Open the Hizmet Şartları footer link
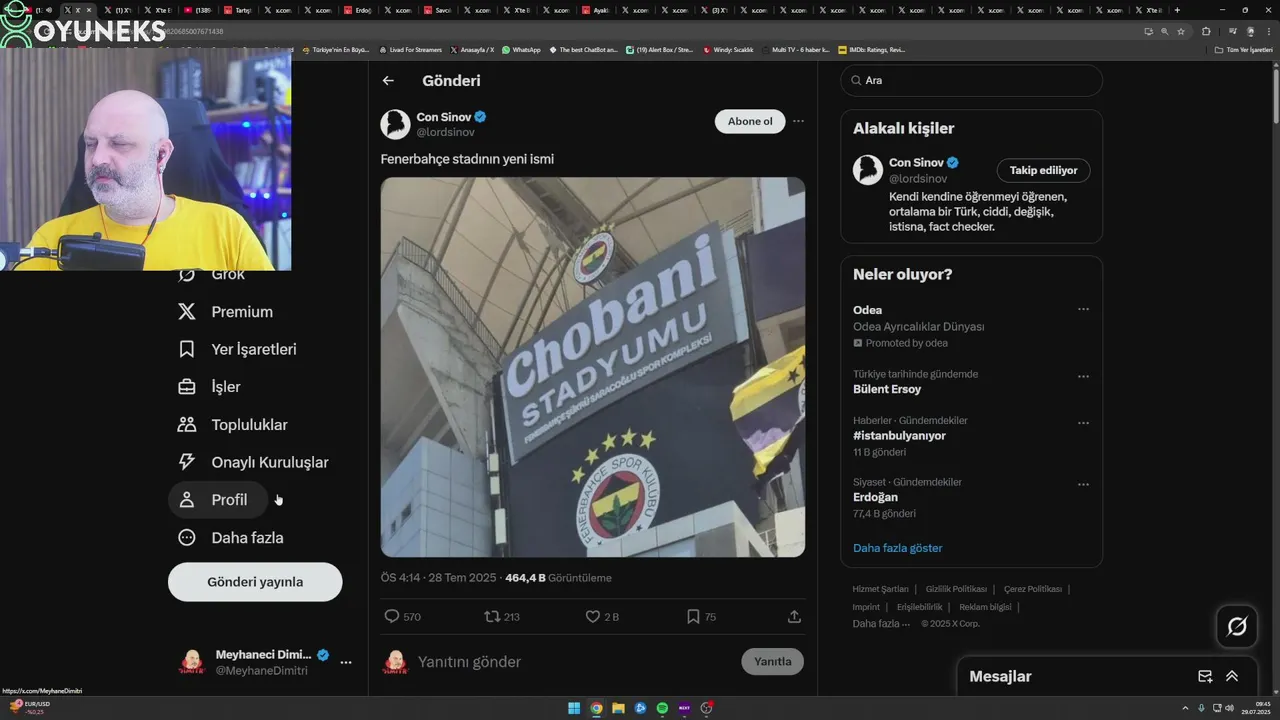1280x720 pixels. (x=880, y=589)
